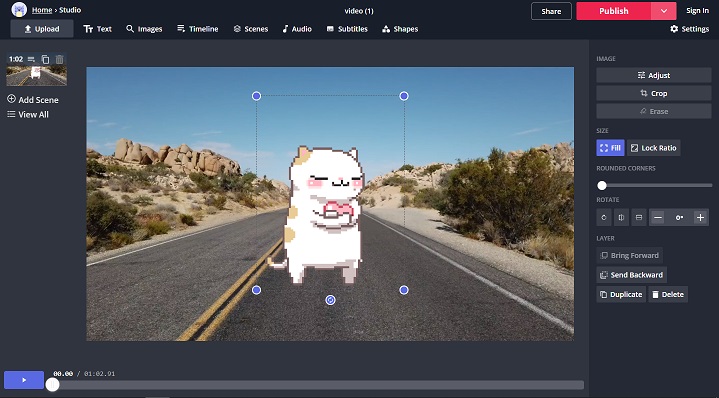Click the Rounded Corners slider handle
This screenshot has height=398, width=719.
pos(602,185)
